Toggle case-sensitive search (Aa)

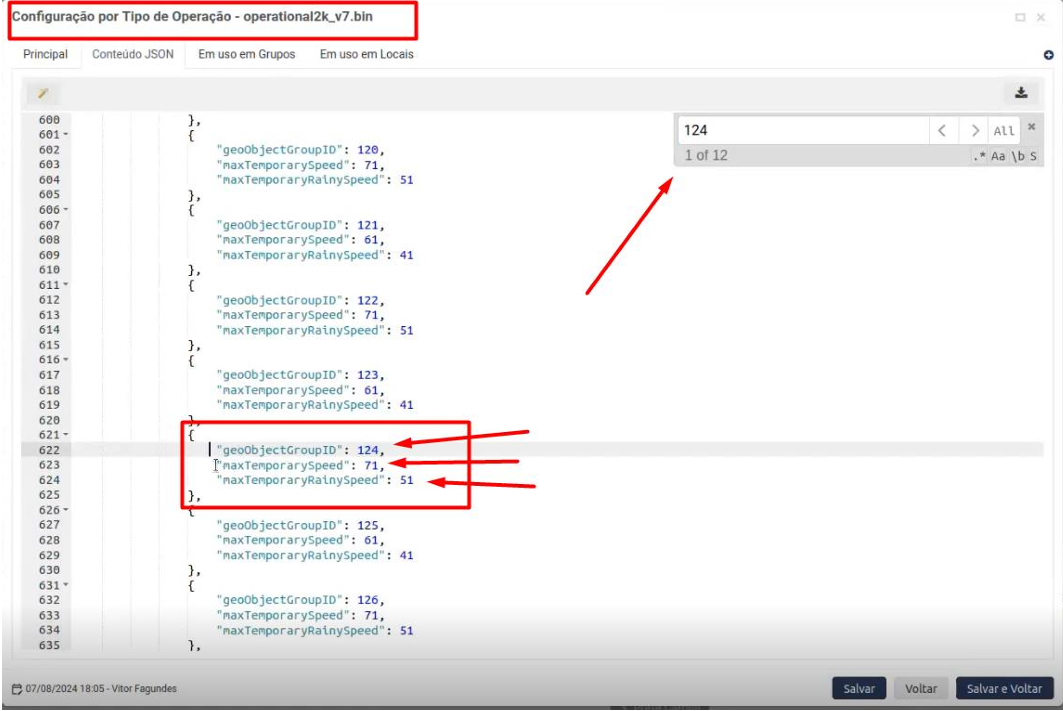[998, 157]
